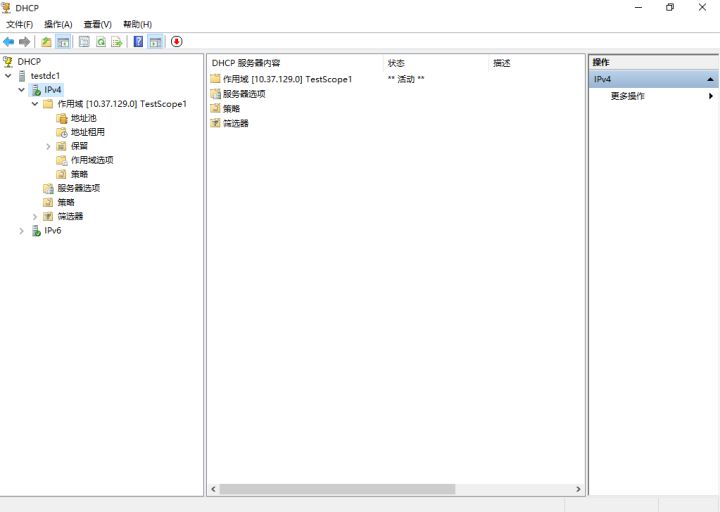Click the Up one level folder icon
Viewport: 720px width, 512px height.
[x=46, y=42]
